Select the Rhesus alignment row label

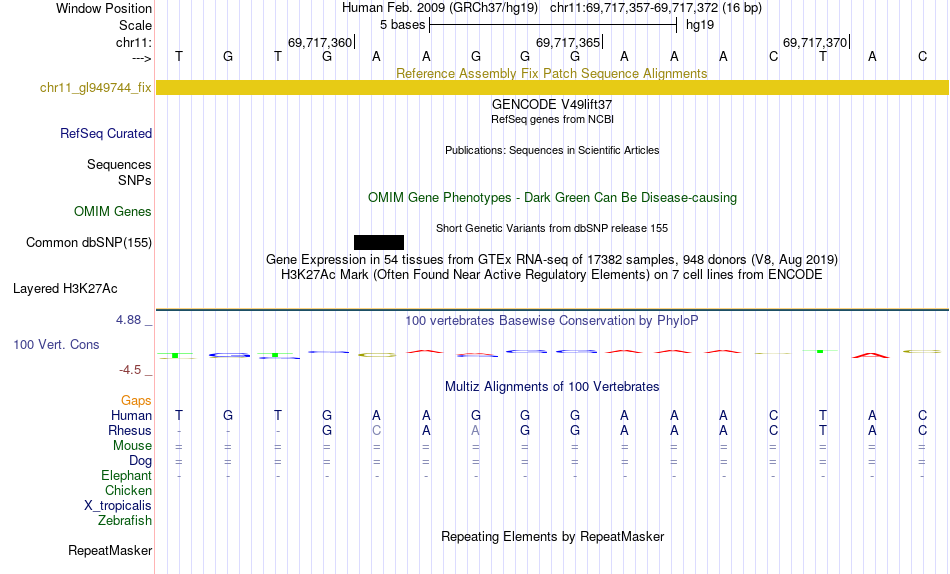[x=130, y=430]
